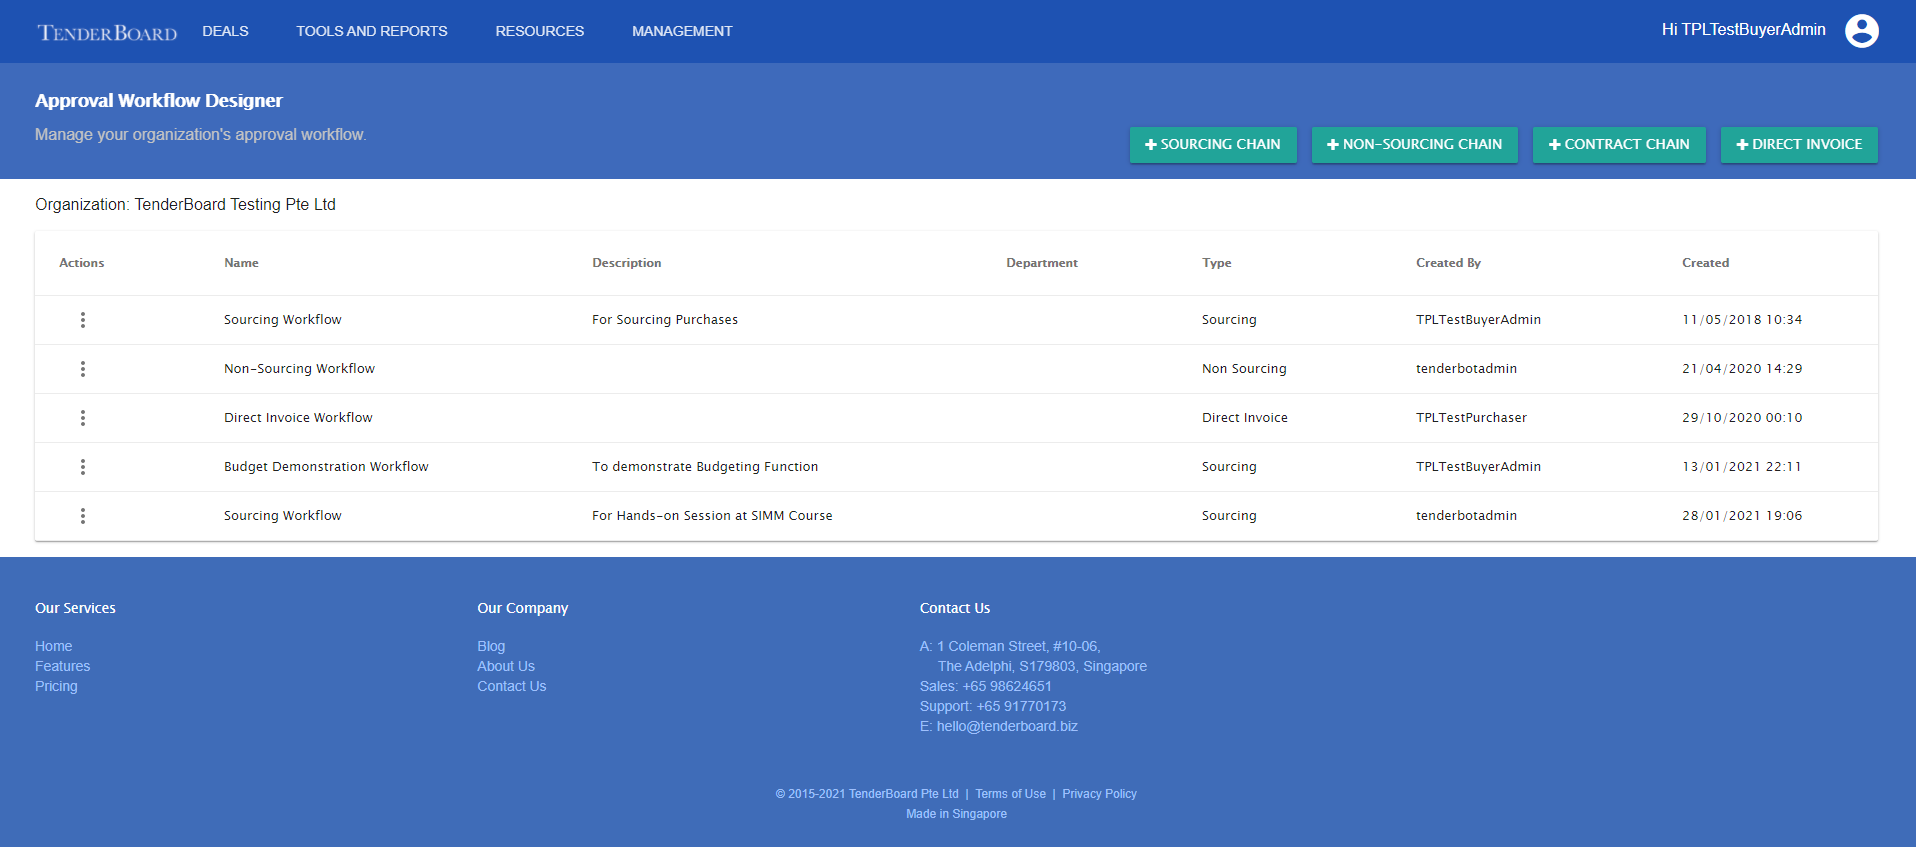Click the Support phone number +65 91770173
Image resolution: width=1916 pixels, height=847 pixels.
tap(1021, 706)
